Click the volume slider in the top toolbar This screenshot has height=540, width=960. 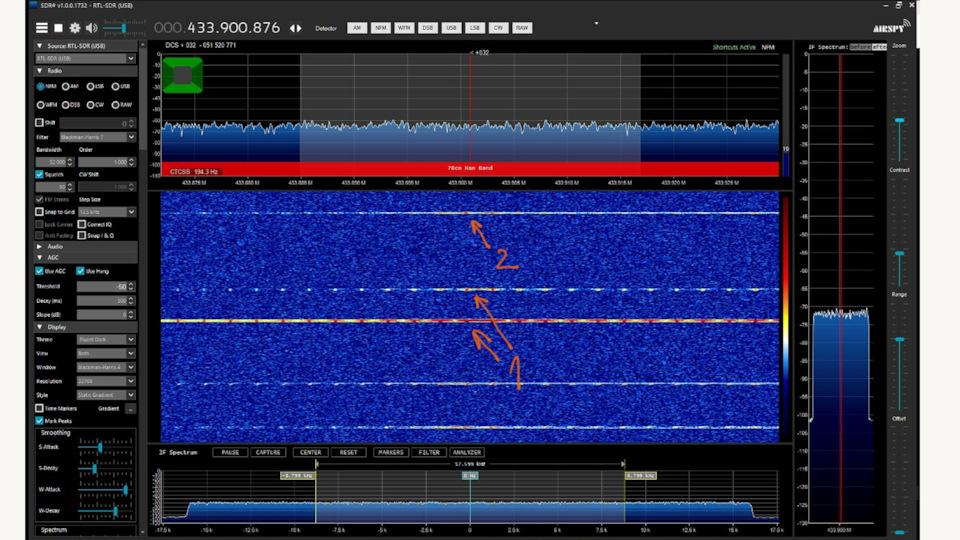click(124, 28)
